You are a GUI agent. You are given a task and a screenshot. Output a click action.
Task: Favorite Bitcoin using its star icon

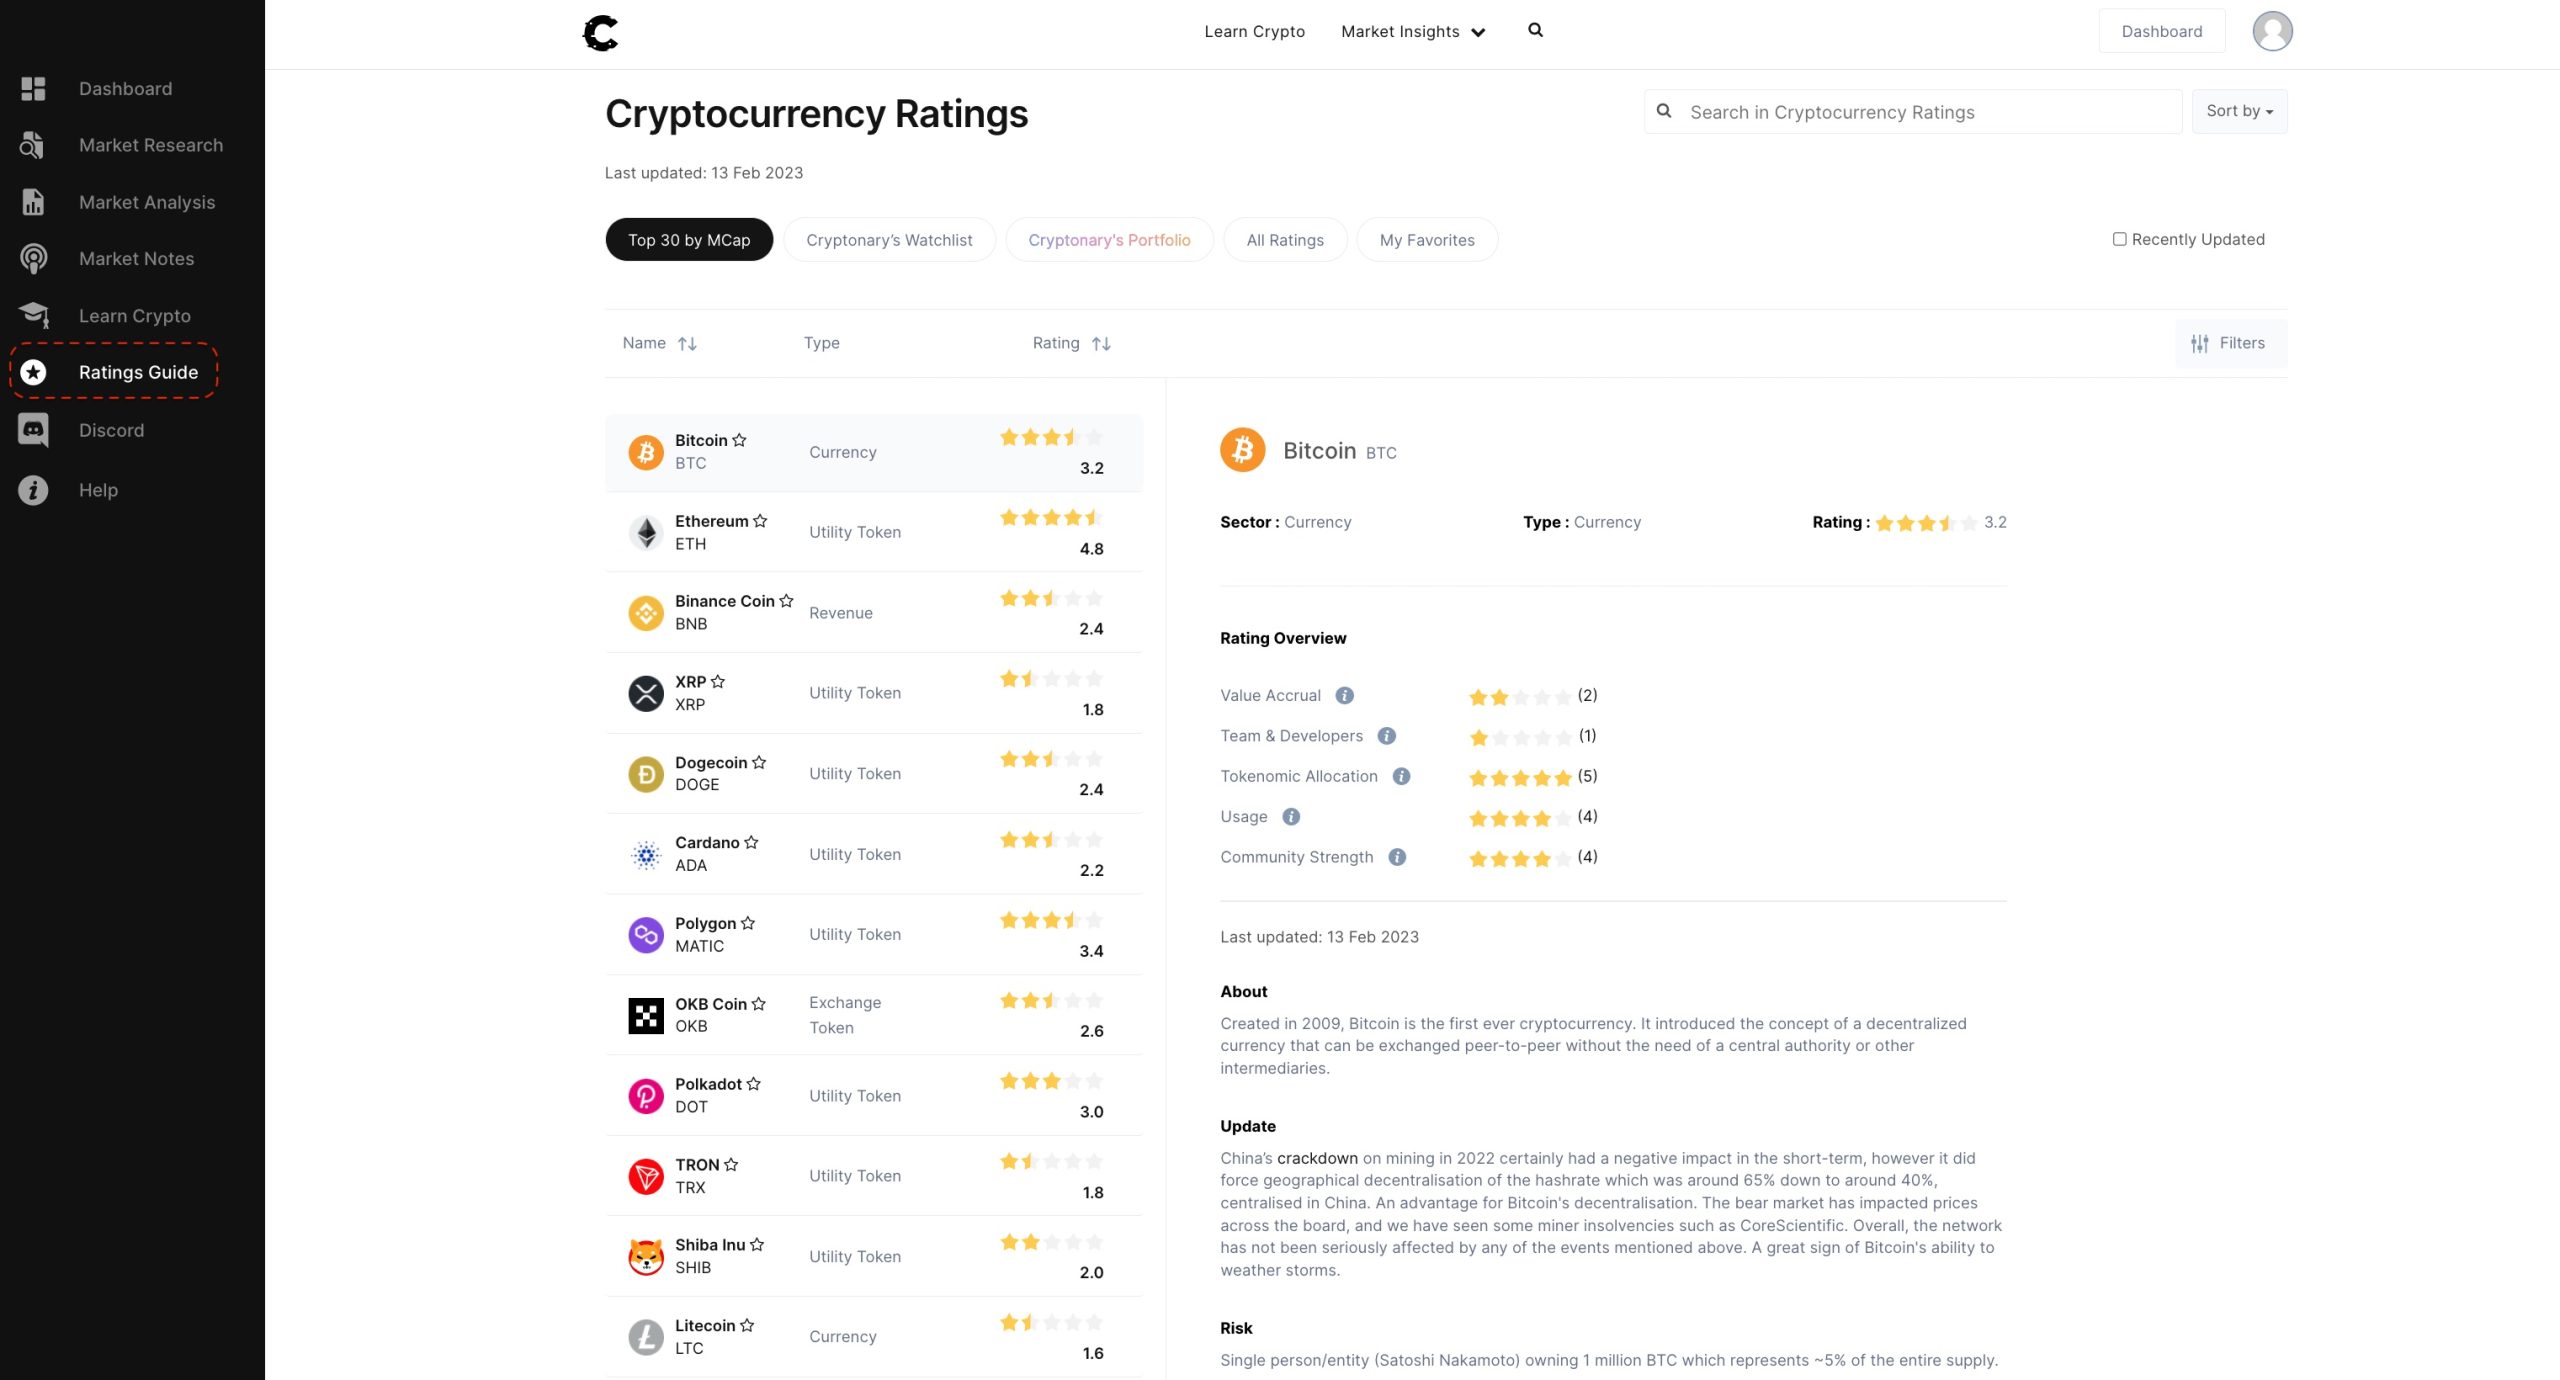[740, 439]
